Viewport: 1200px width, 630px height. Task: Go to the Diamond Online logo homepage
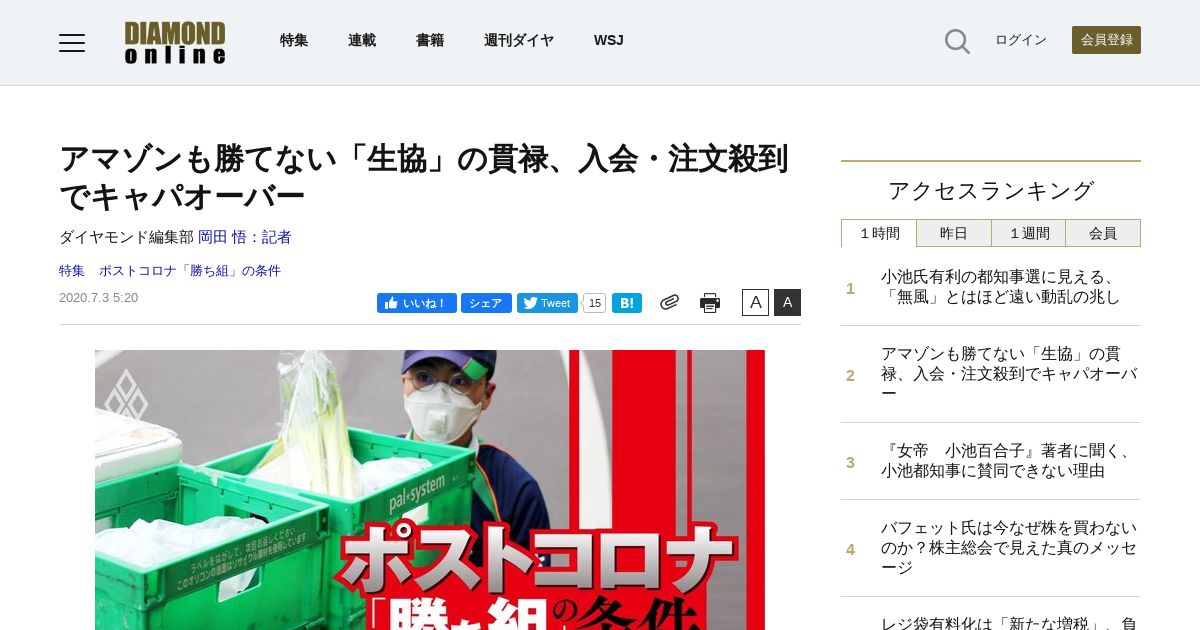click(x=175, y=42)
